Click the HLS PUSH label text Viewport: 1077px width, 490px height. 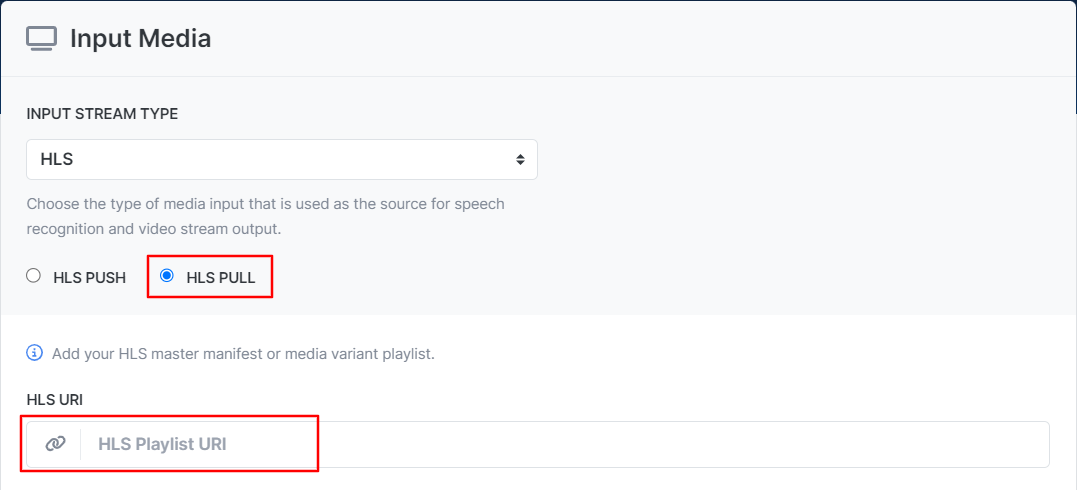(x=89, y=278)
